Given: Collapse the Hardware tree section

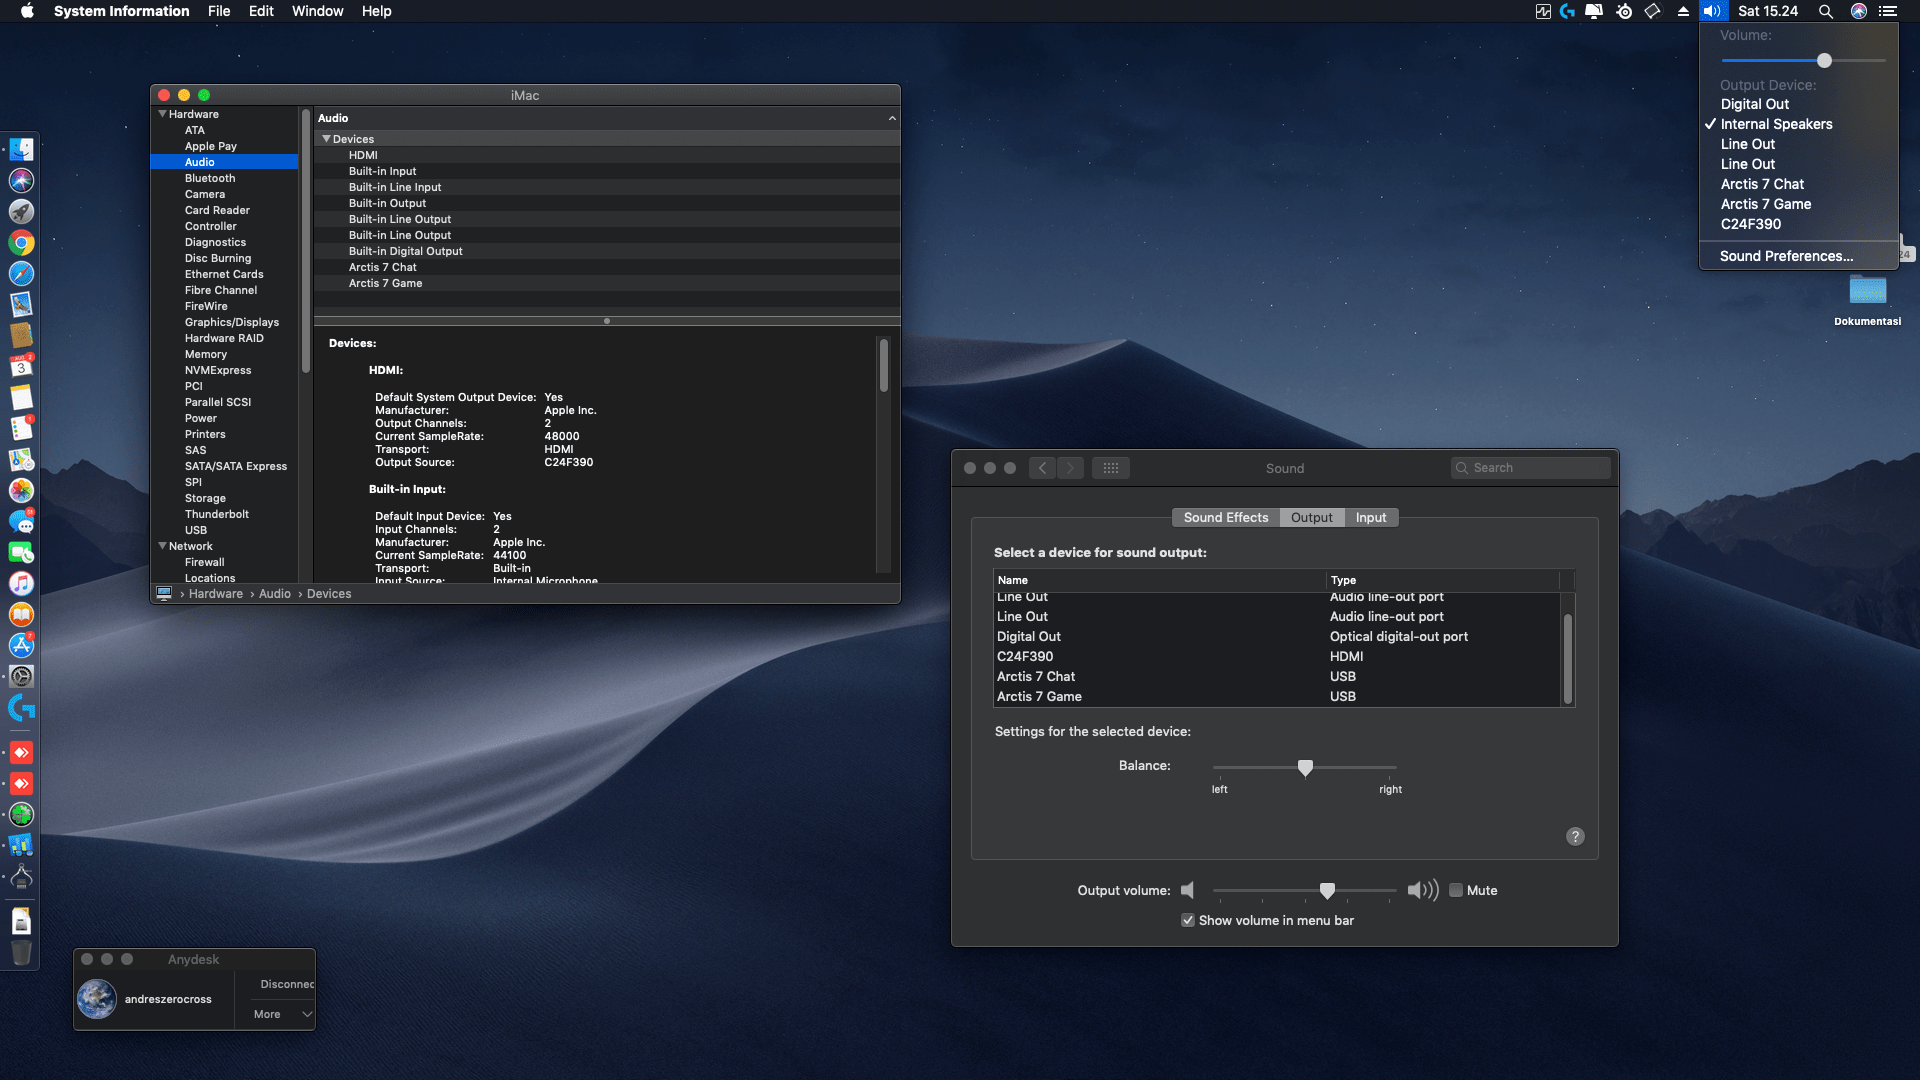Looking at the screenshot, I should pos(162,114).
